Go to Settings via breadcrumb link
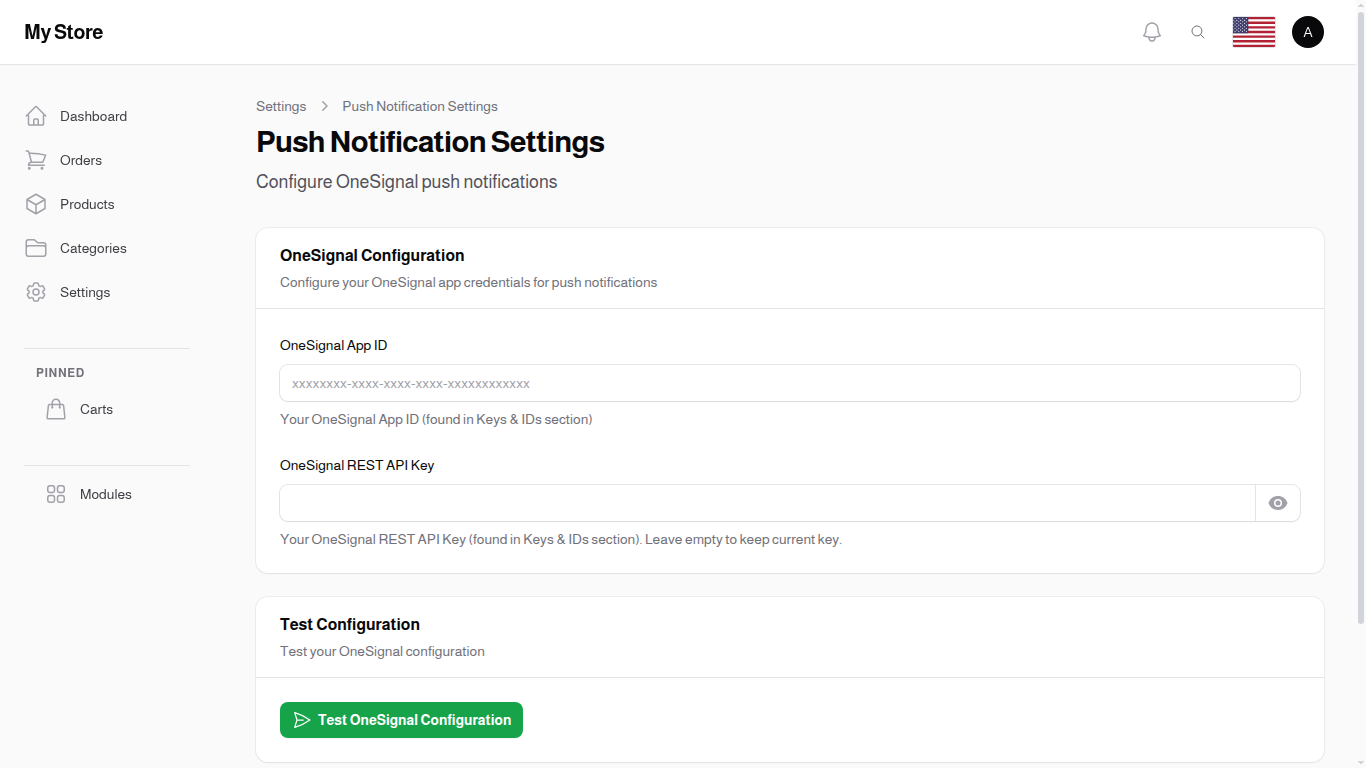The height and width of the screenshot is (768, 1366). tap(281, 106)
